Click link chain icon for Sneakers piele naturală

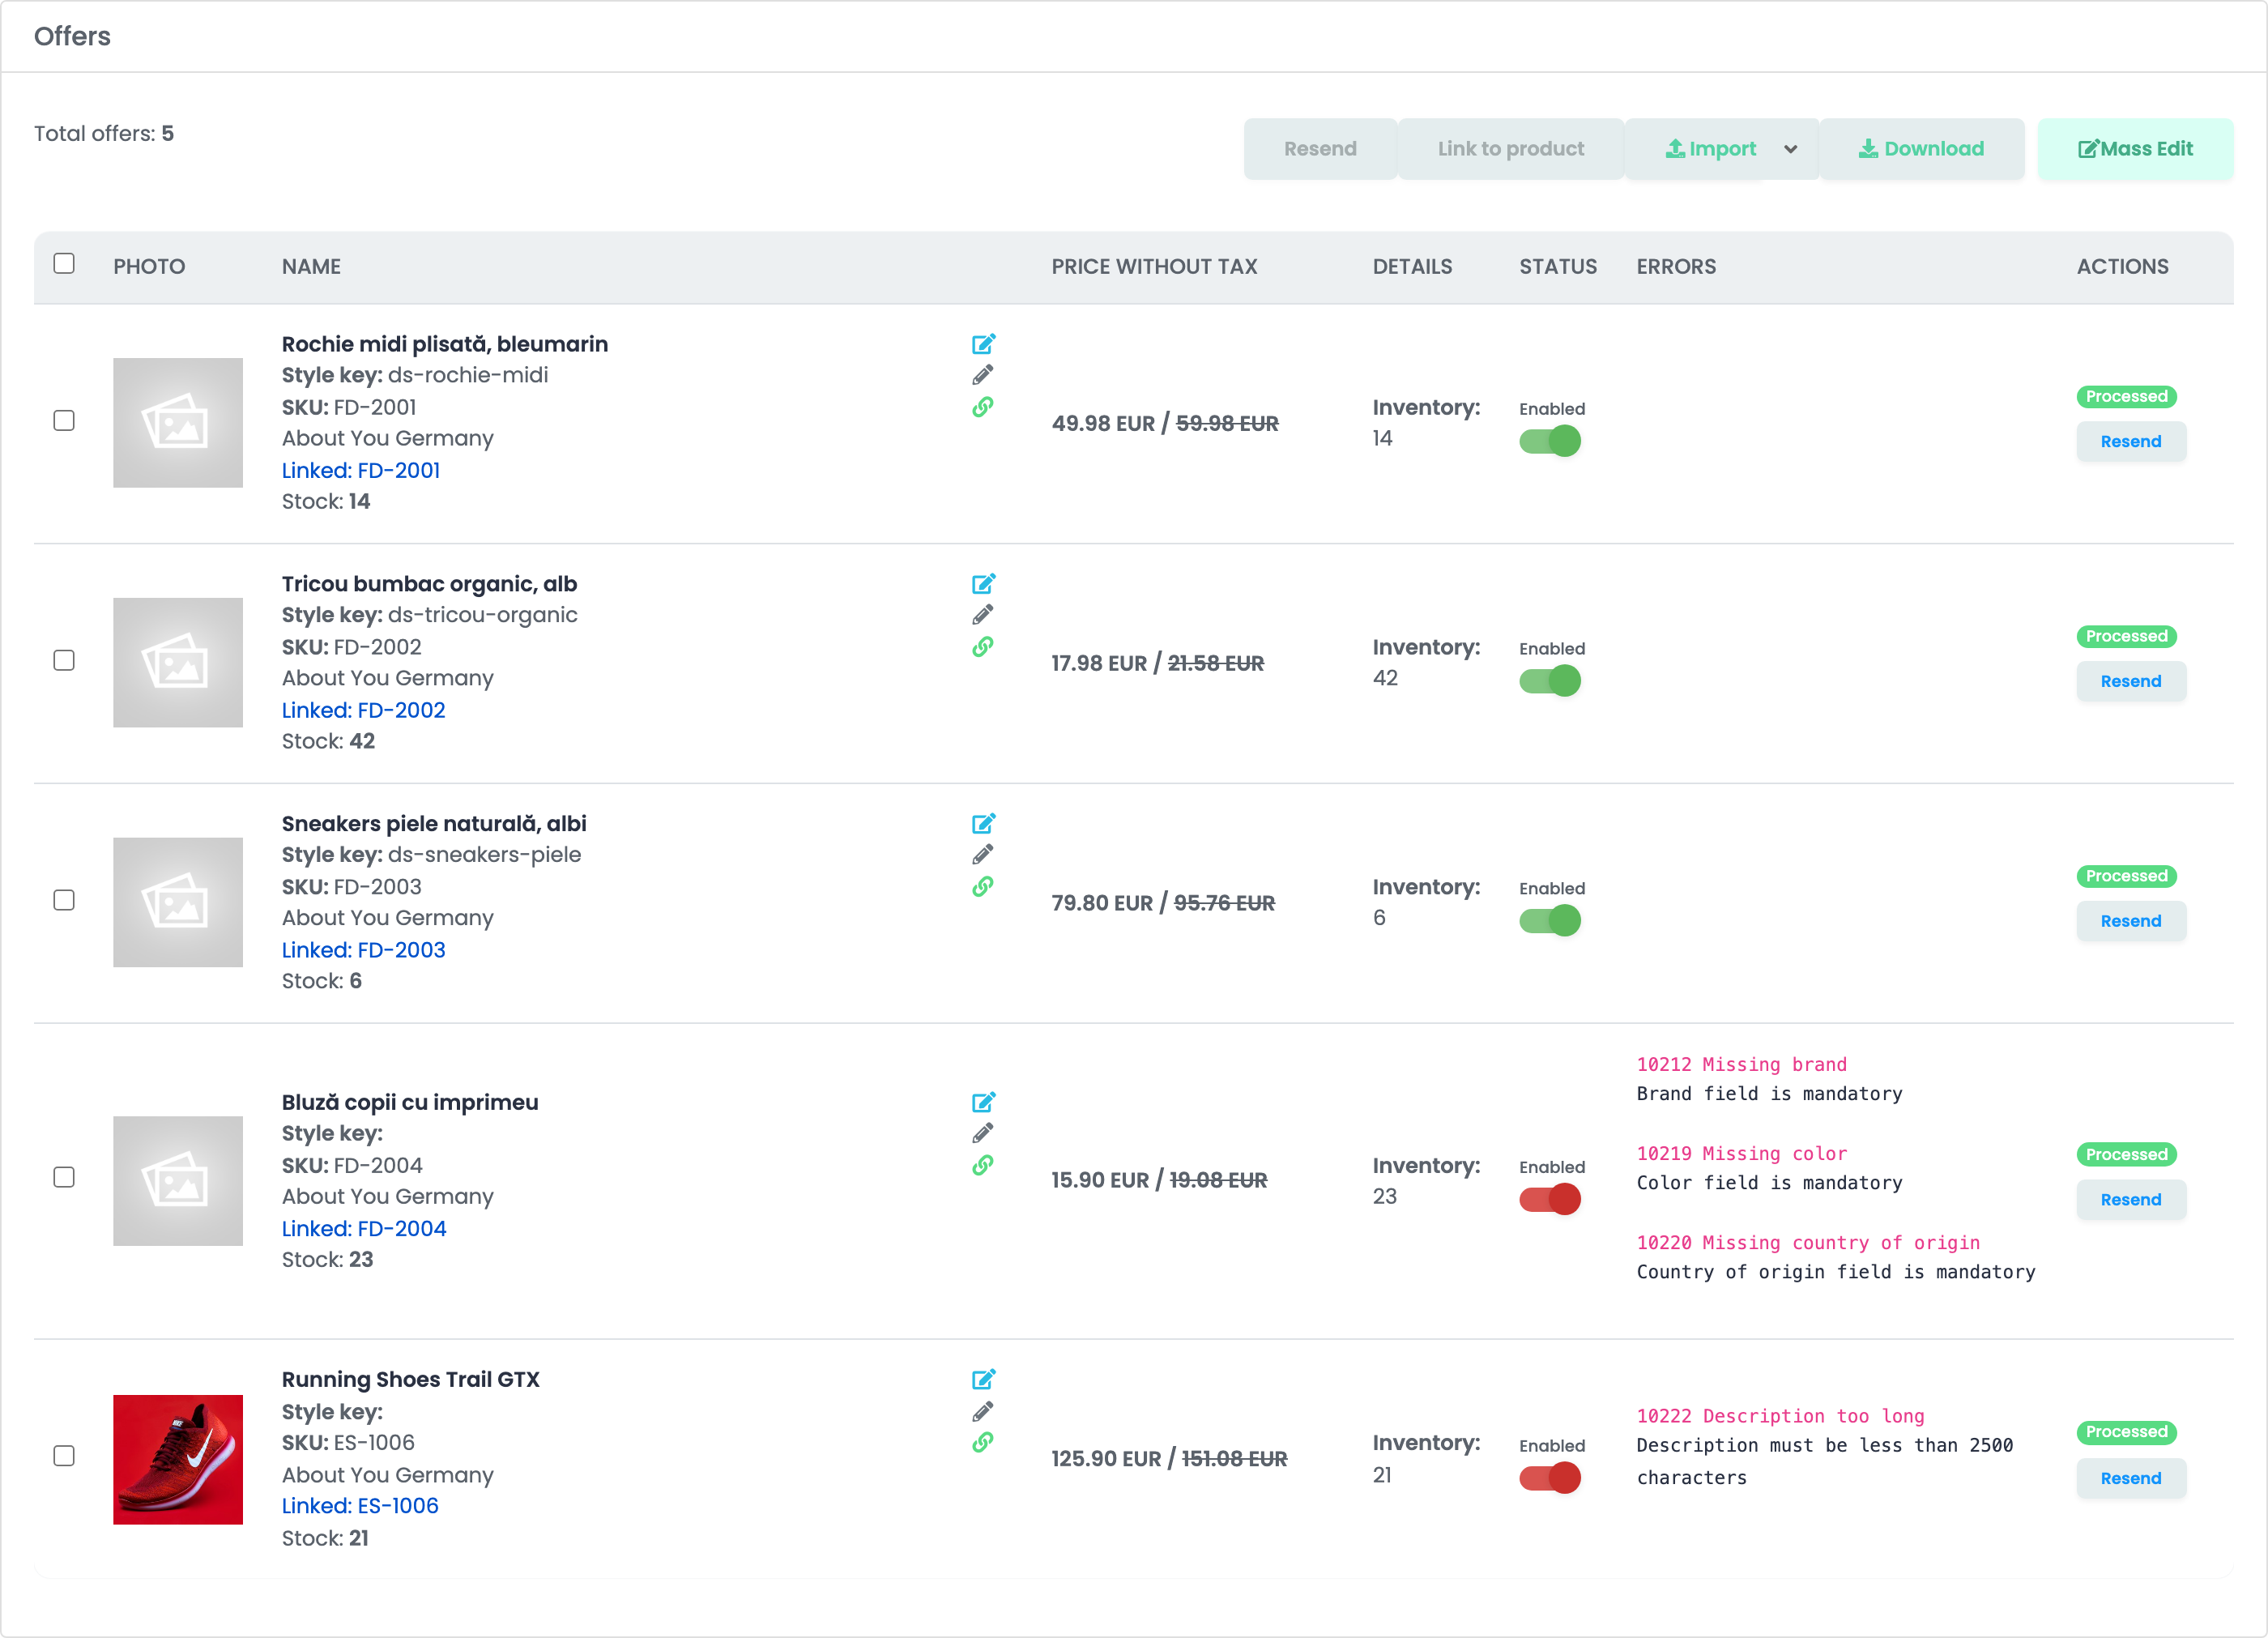point(983,887)
